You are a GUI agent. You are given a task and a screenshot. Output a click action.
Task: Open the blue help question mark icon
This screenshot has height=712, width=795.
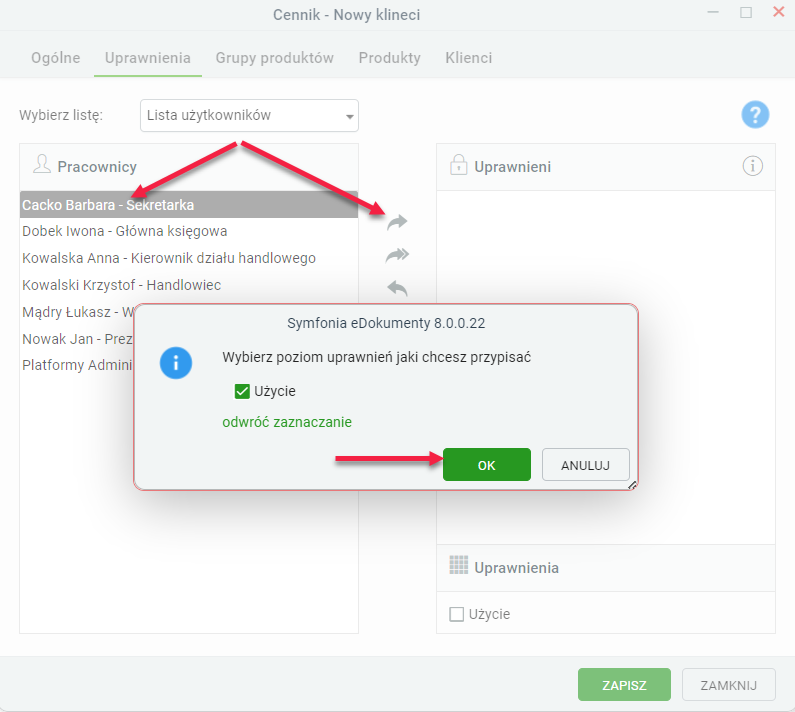[x=755, y=115]
